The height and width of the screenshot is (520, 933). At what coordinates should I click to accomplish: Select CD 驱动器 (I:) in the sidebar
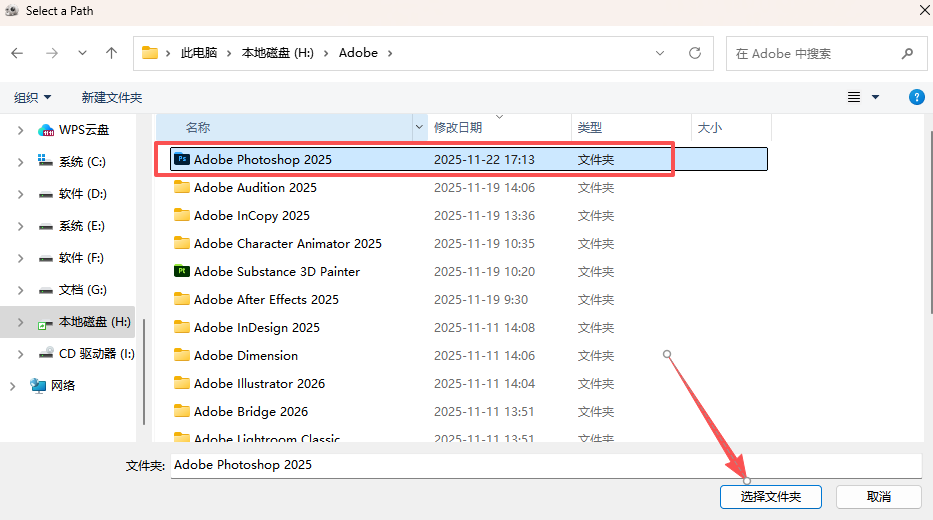86,354
